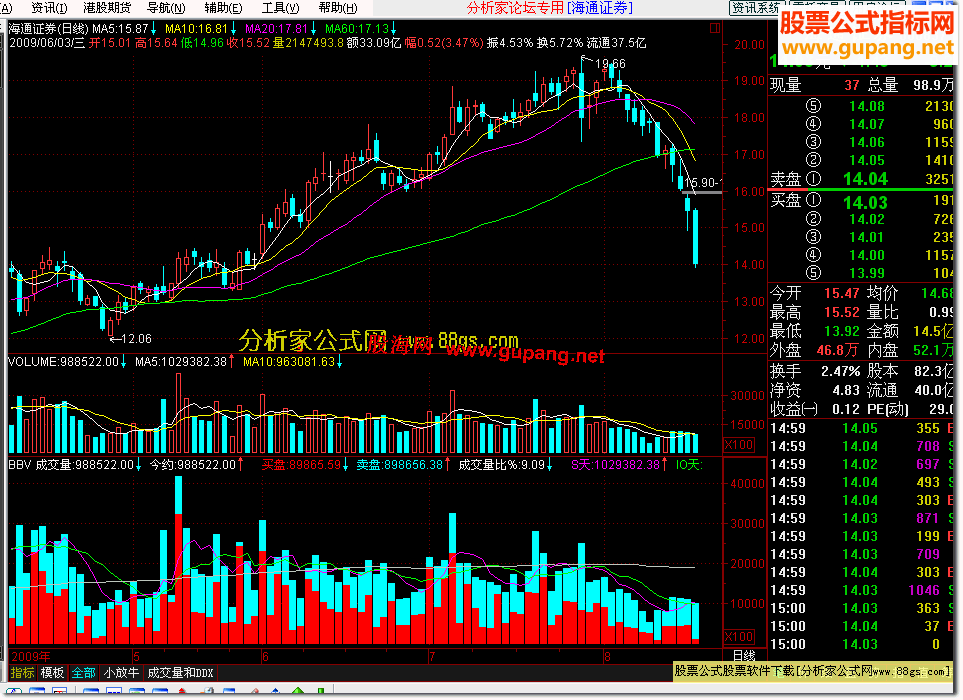Click the 12.06 low price marker
This screenshot has height=700, width=963.
[136, 339]
